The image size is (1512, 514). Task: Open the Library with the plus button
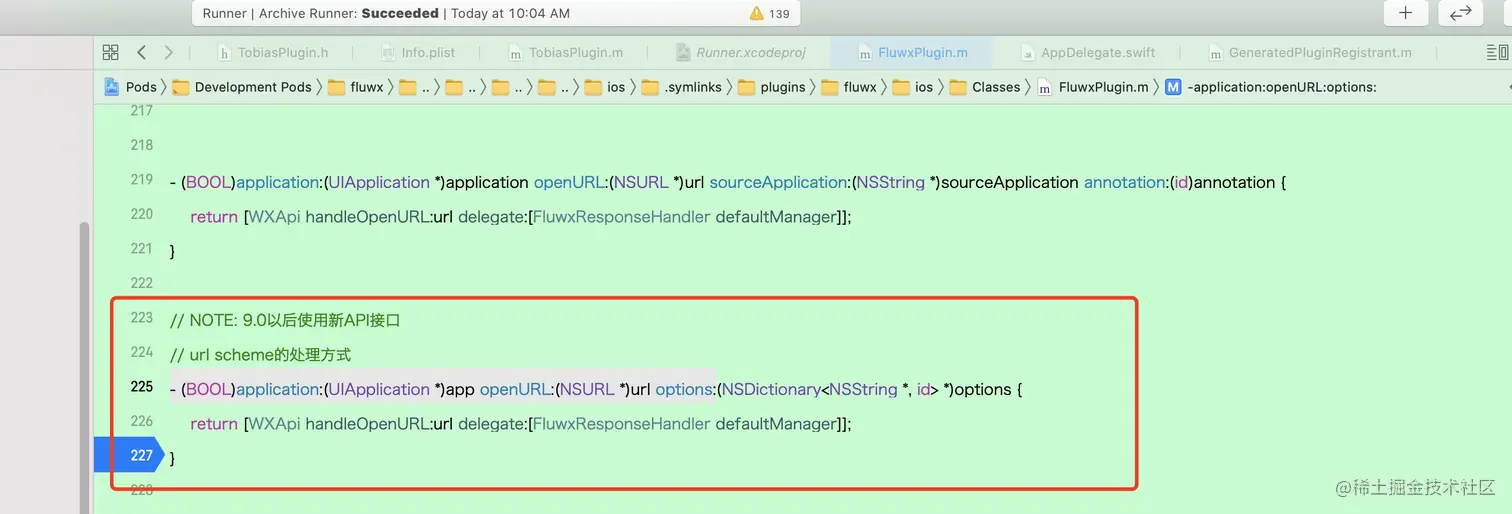tap(1405, 13)
